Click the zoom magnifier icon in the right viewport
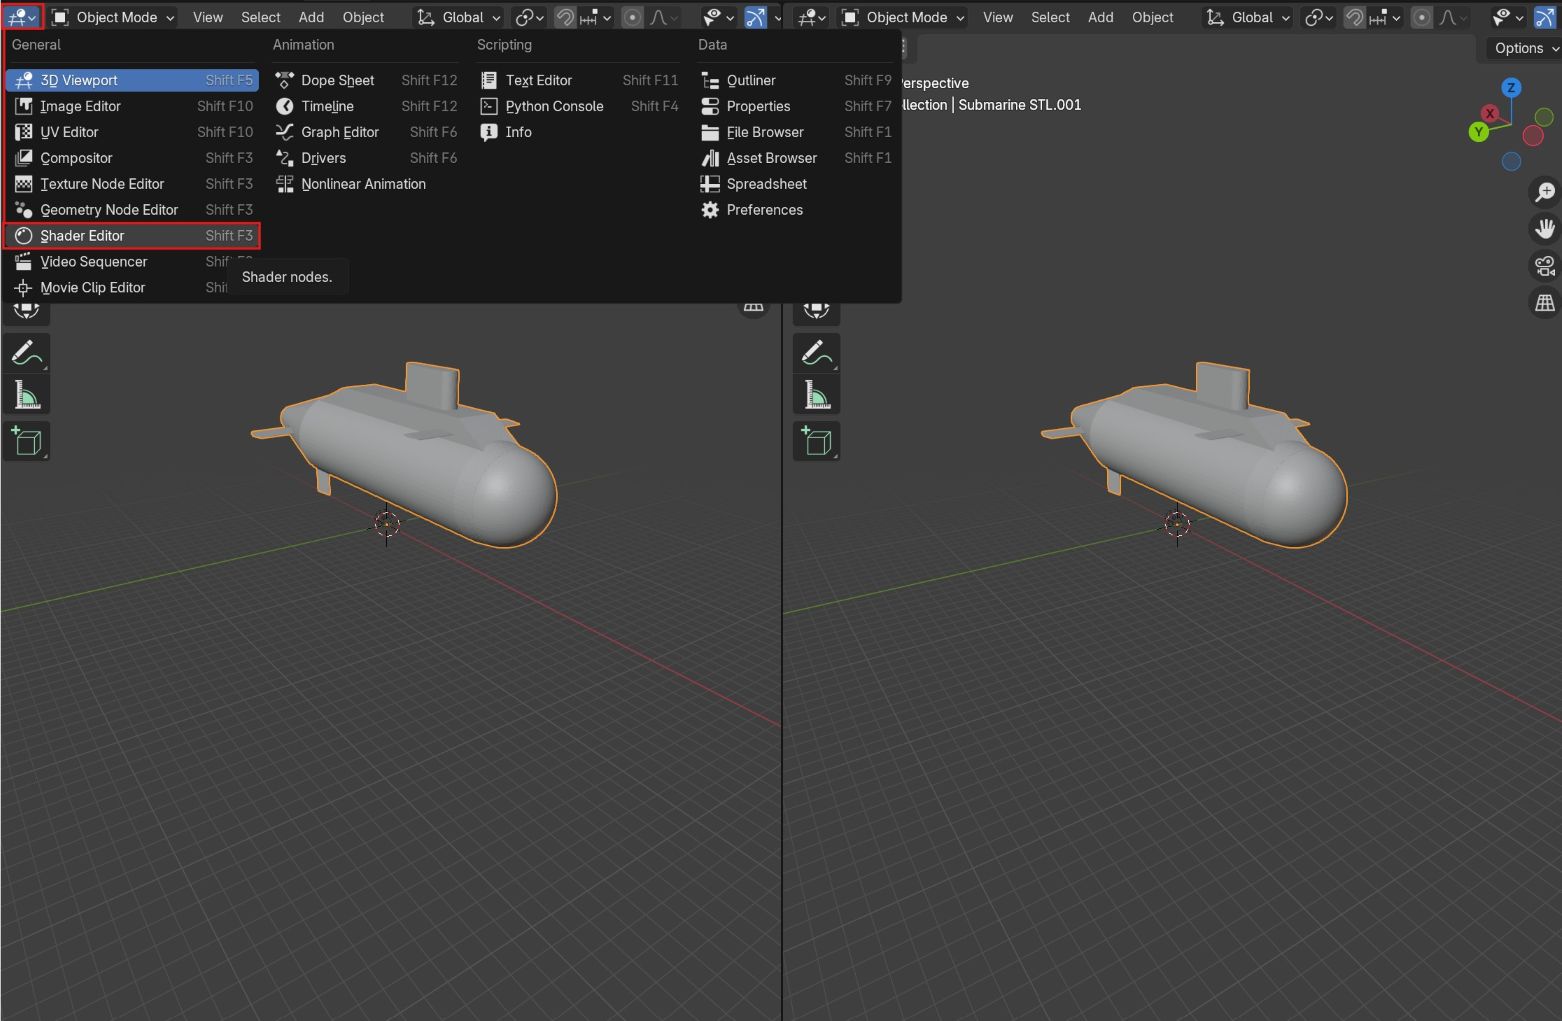The width and height of the screenshot is (1562, 1021). [x=1545, y=192]
